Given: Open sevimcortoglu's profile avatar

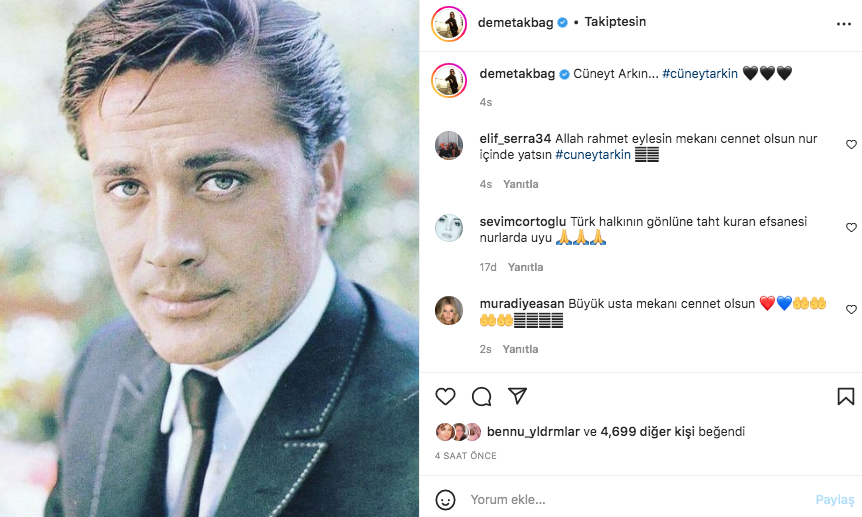Looking at the screenshot, I should click(x=449, y=228).
